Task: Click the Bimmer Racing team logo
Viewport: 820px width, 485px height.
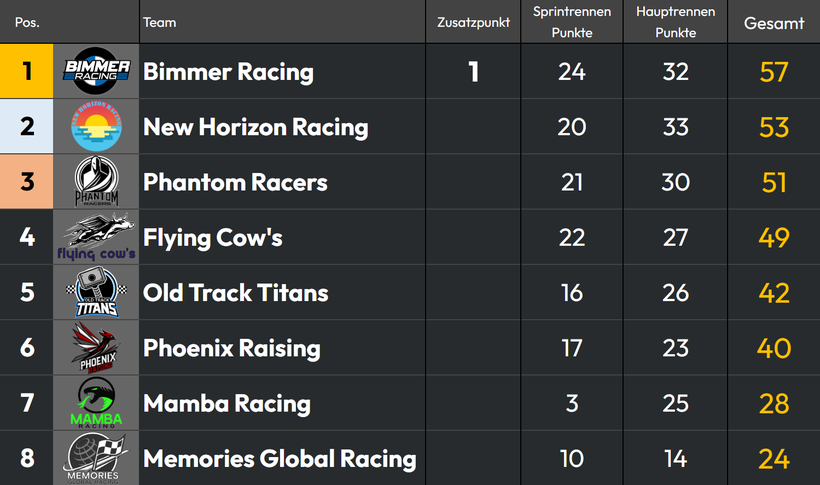Action: click(x=96, y=71)
